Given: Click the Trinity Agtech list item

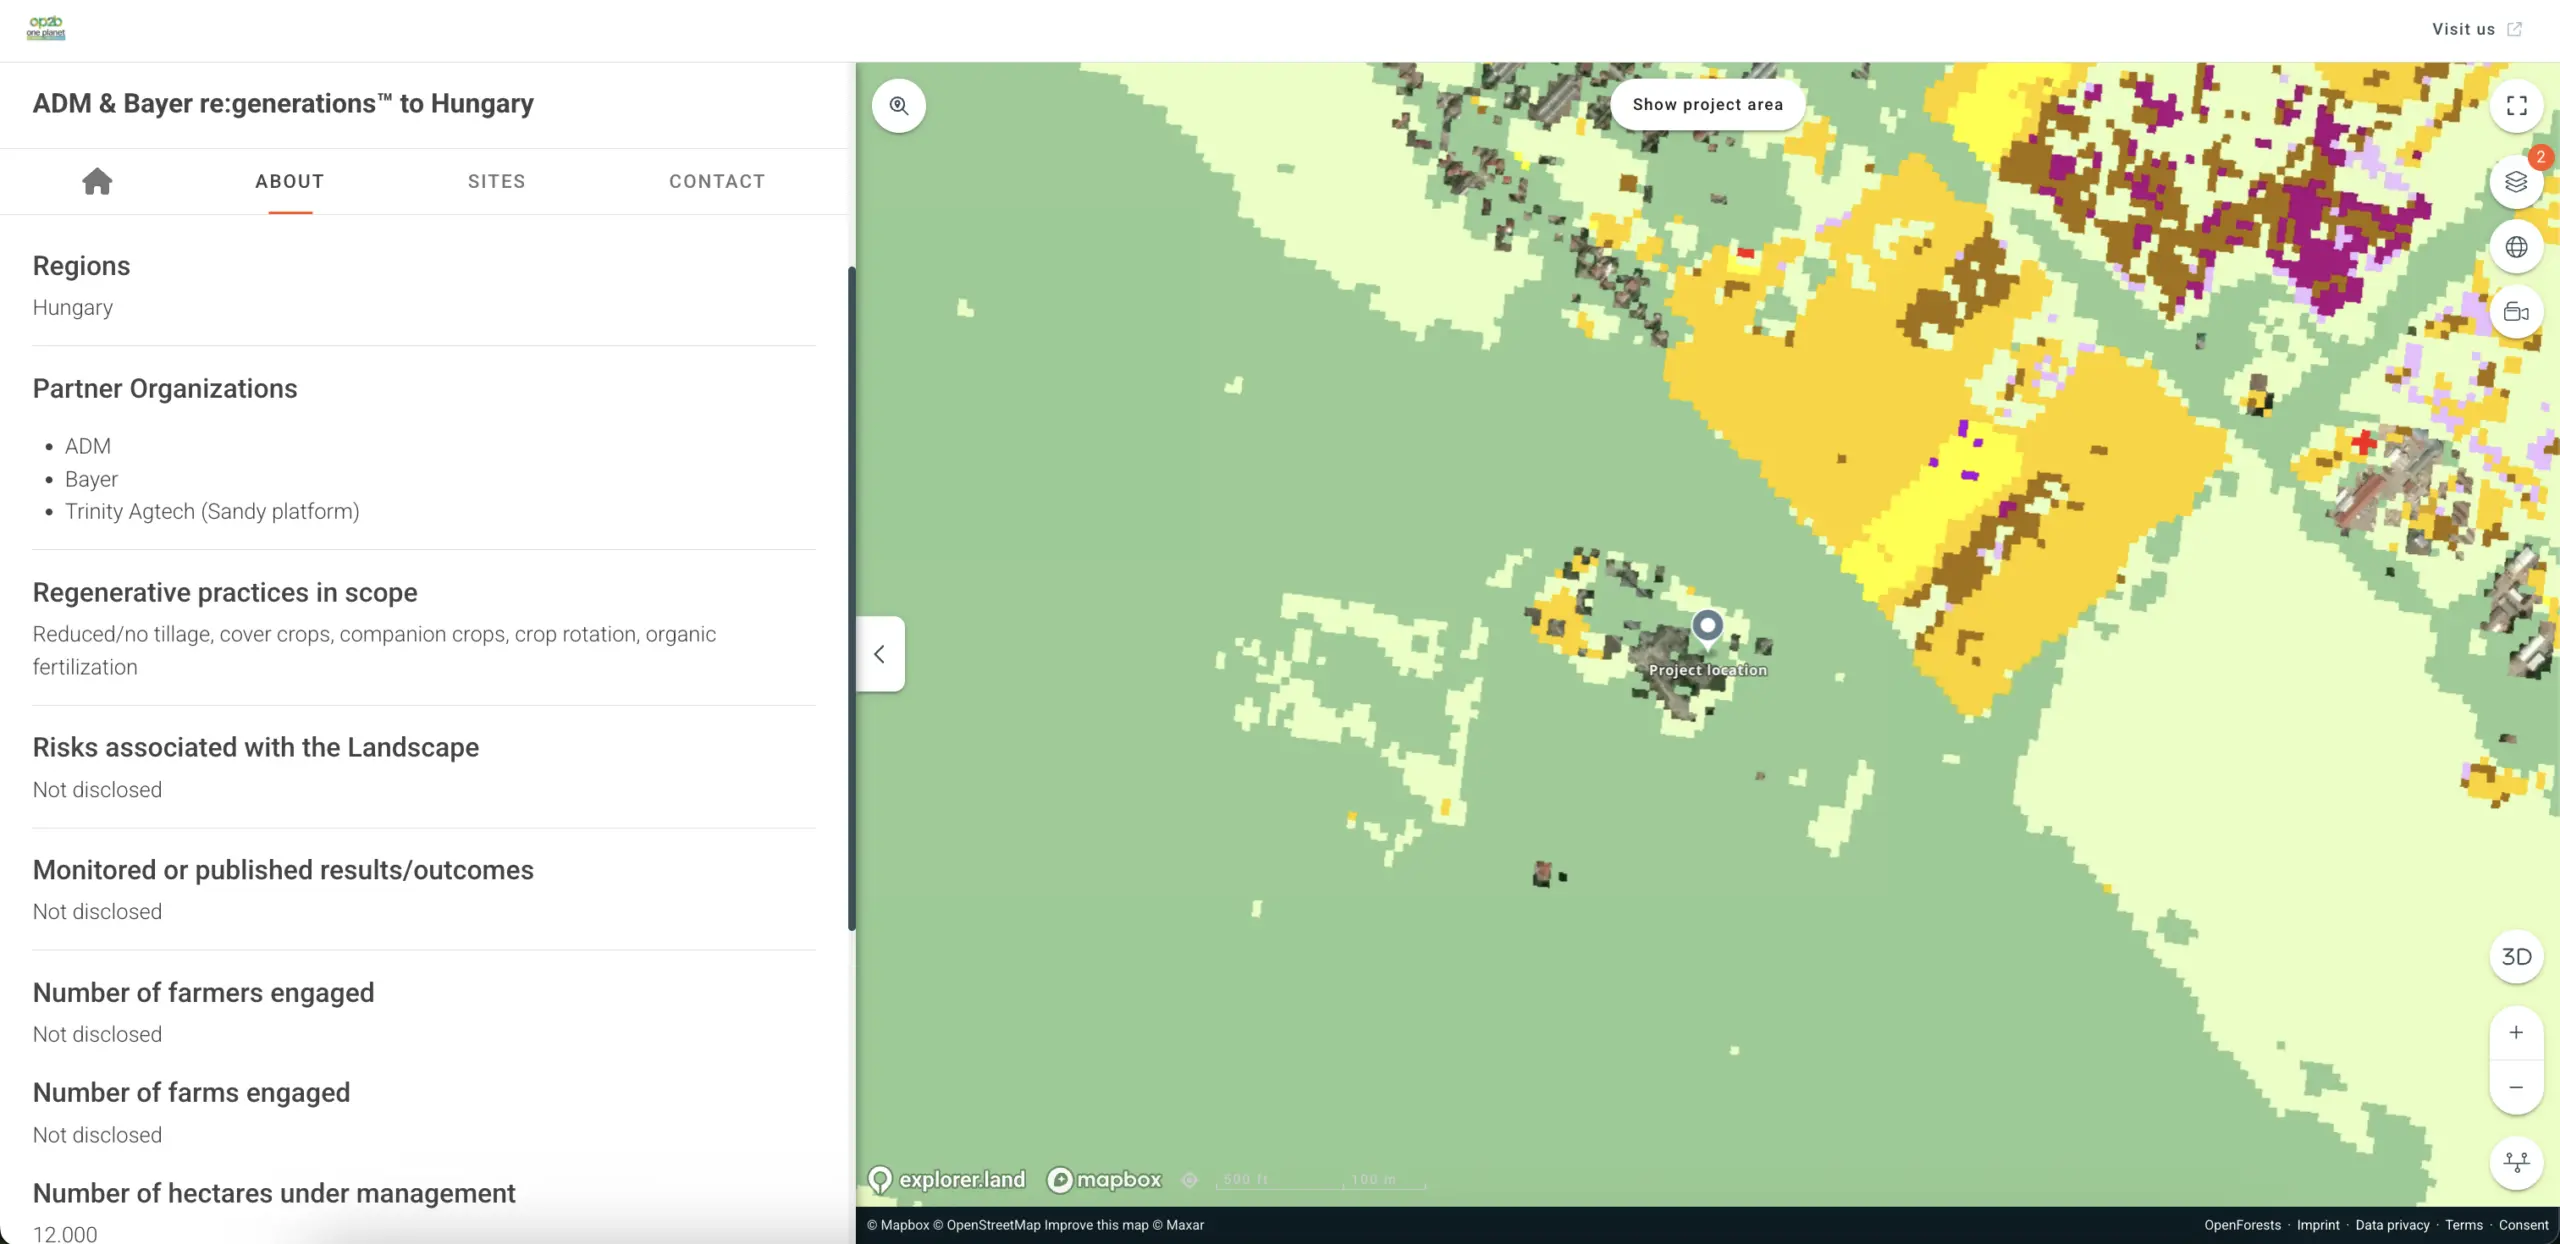Looking at the screenshot, I should click(212, 512).
